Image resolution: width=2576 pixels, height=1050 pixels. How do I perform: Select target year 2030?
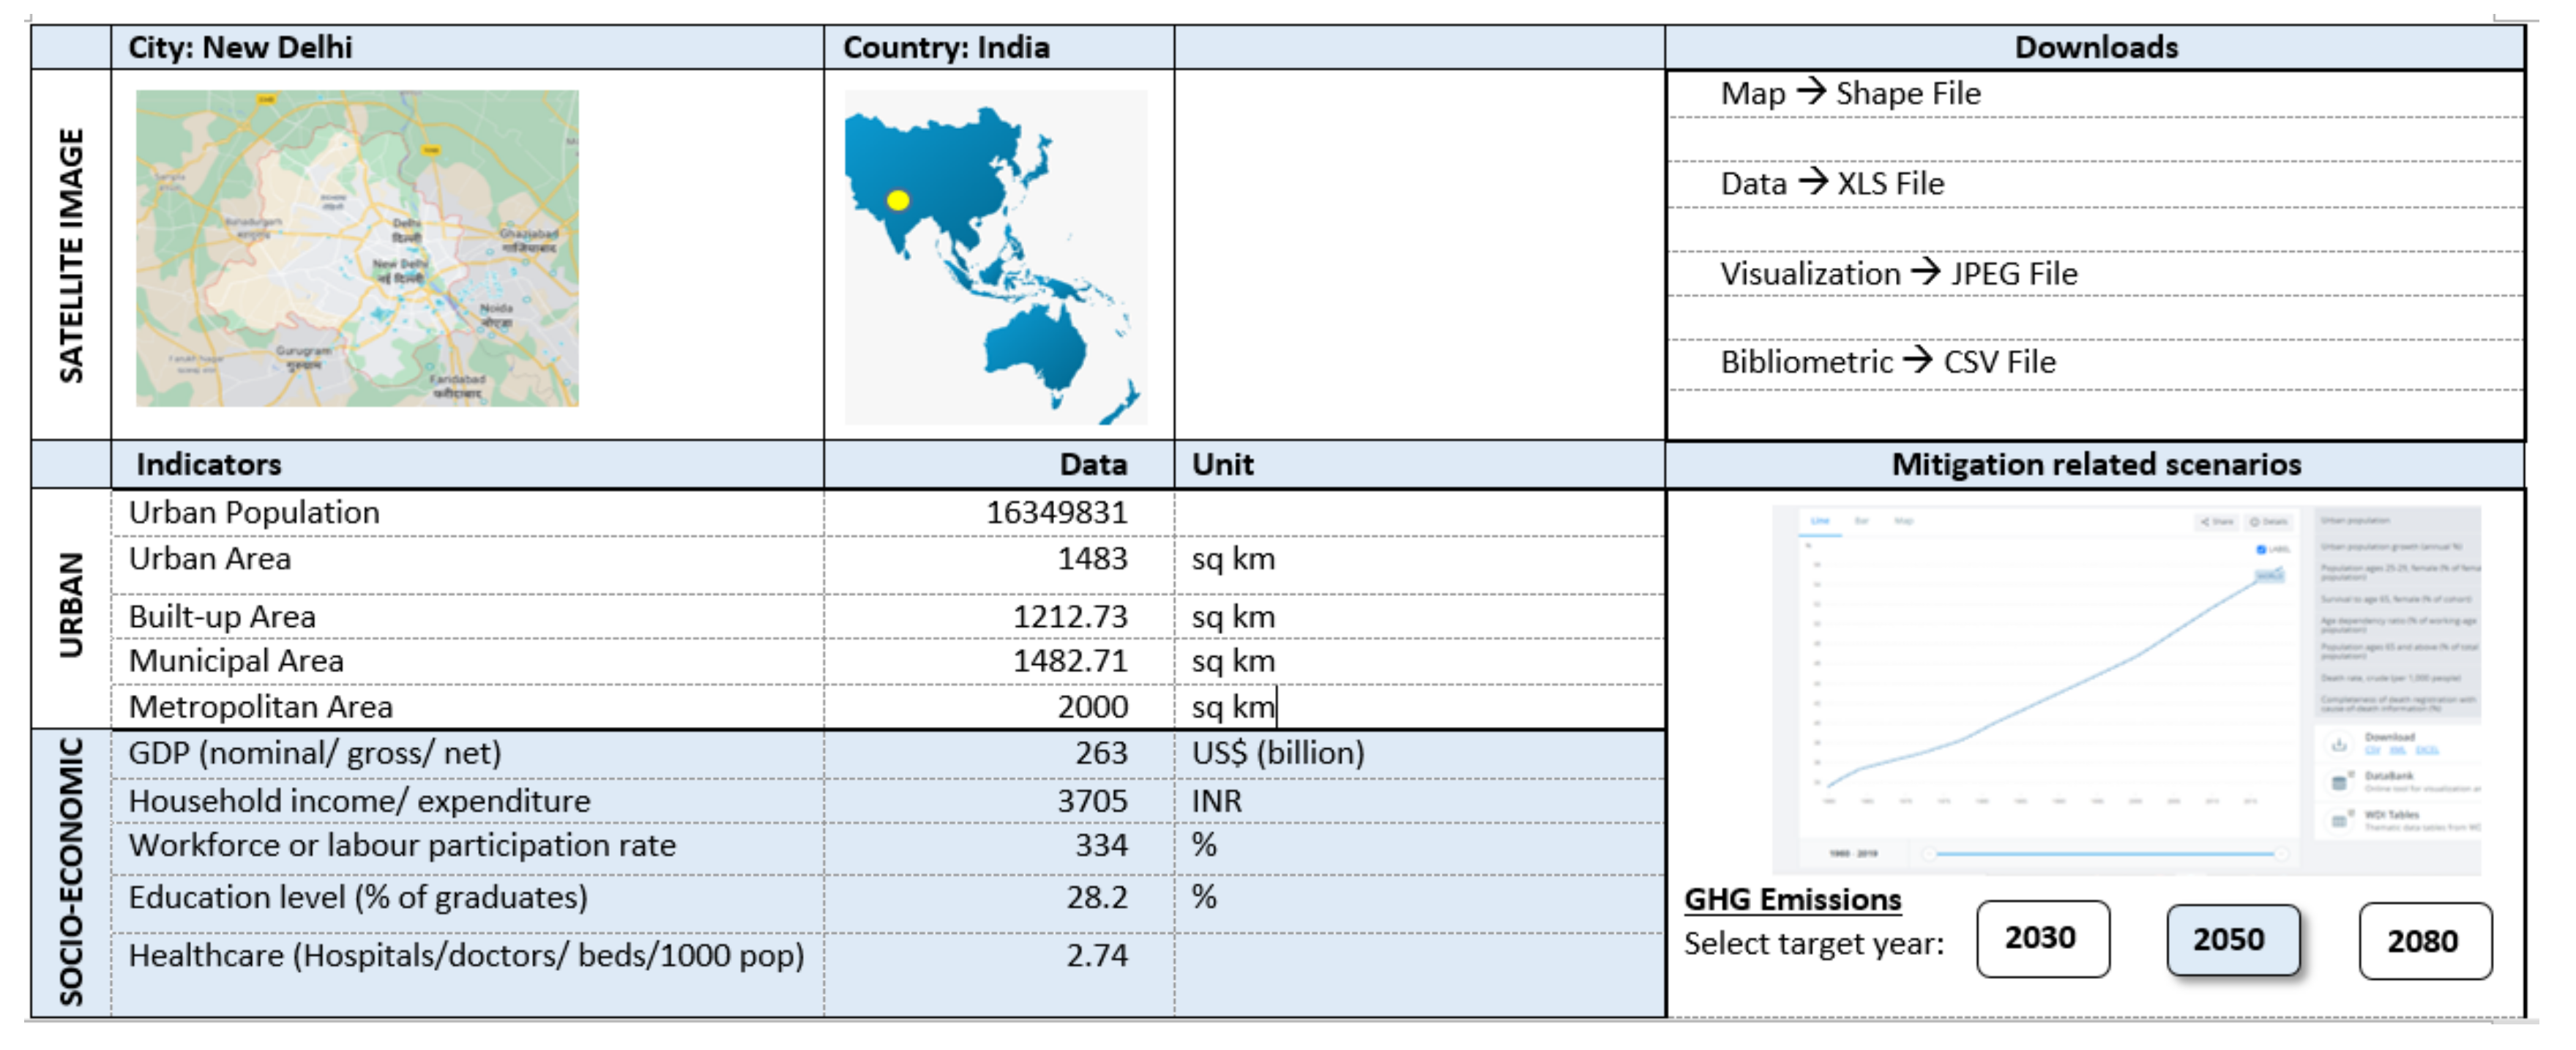2042,939
